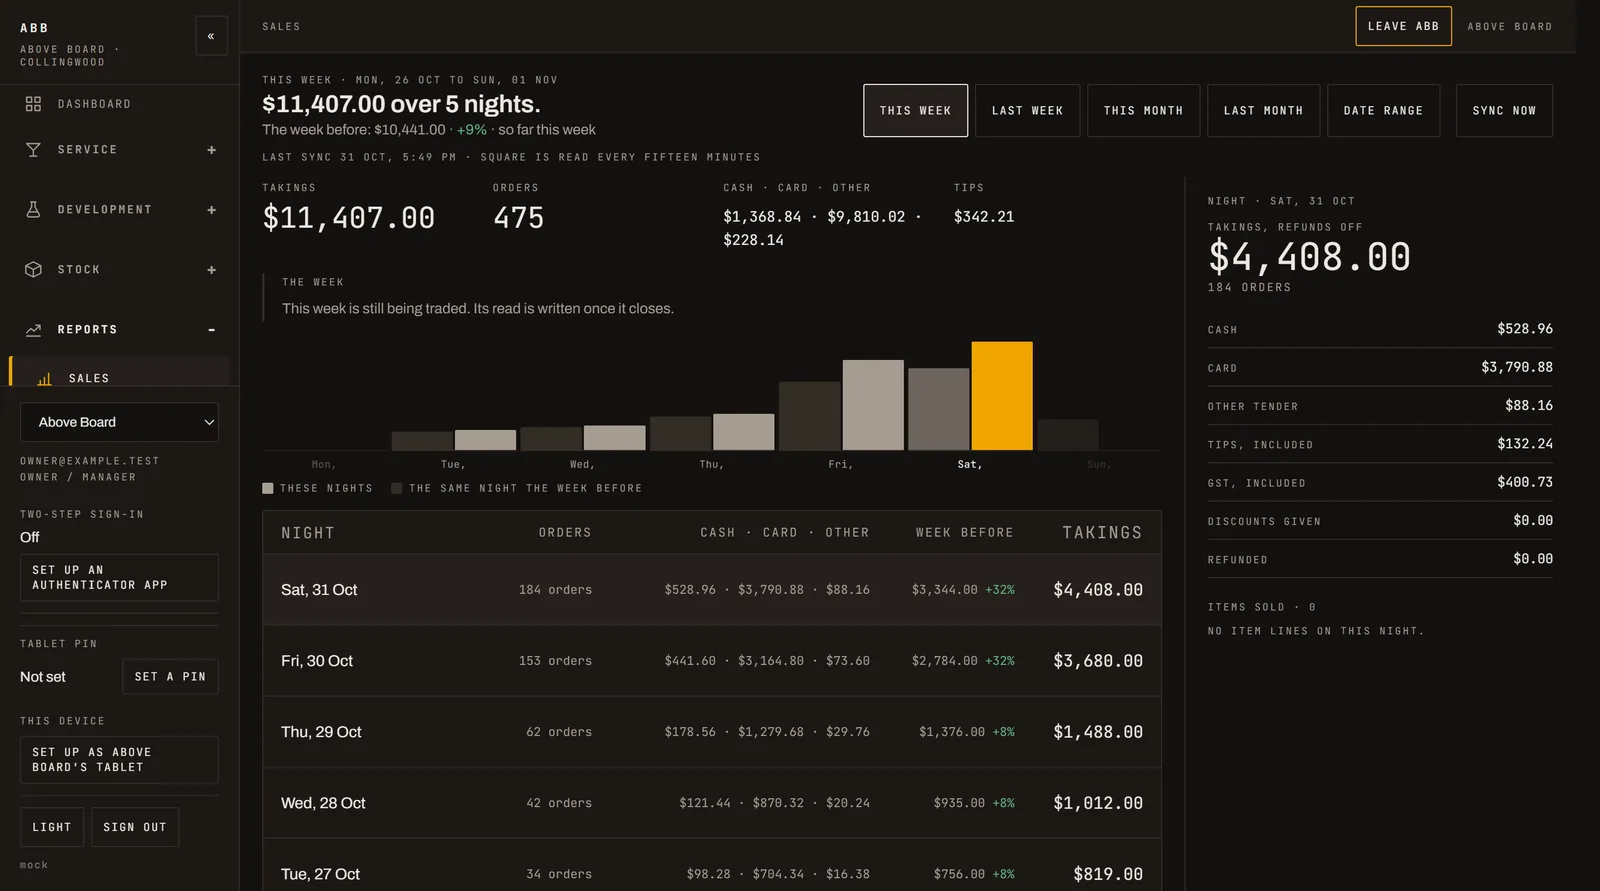Click the Week Before column header

point(965,533)
